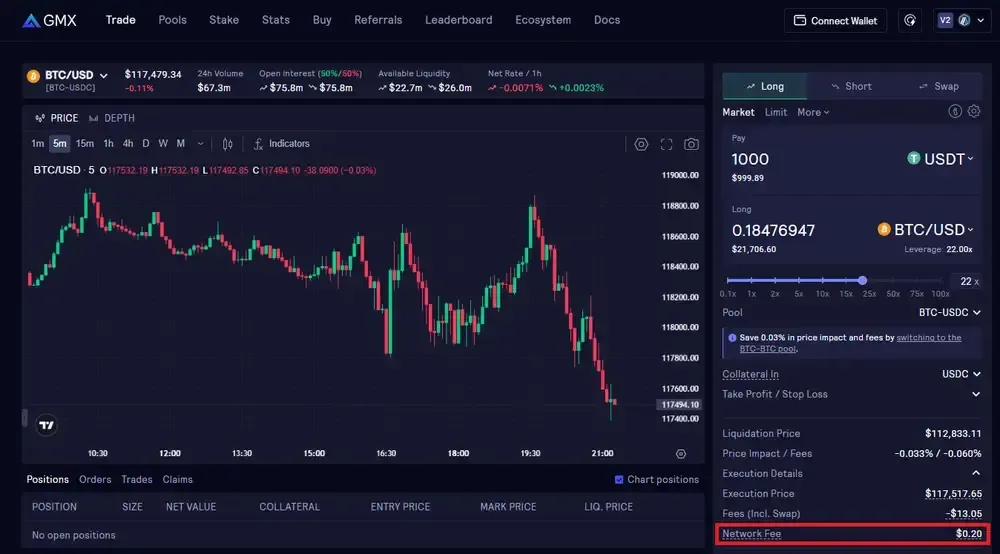Click the leverage slider handle
This screenshot has width=1000, height=554.
(x=862, y=281)
